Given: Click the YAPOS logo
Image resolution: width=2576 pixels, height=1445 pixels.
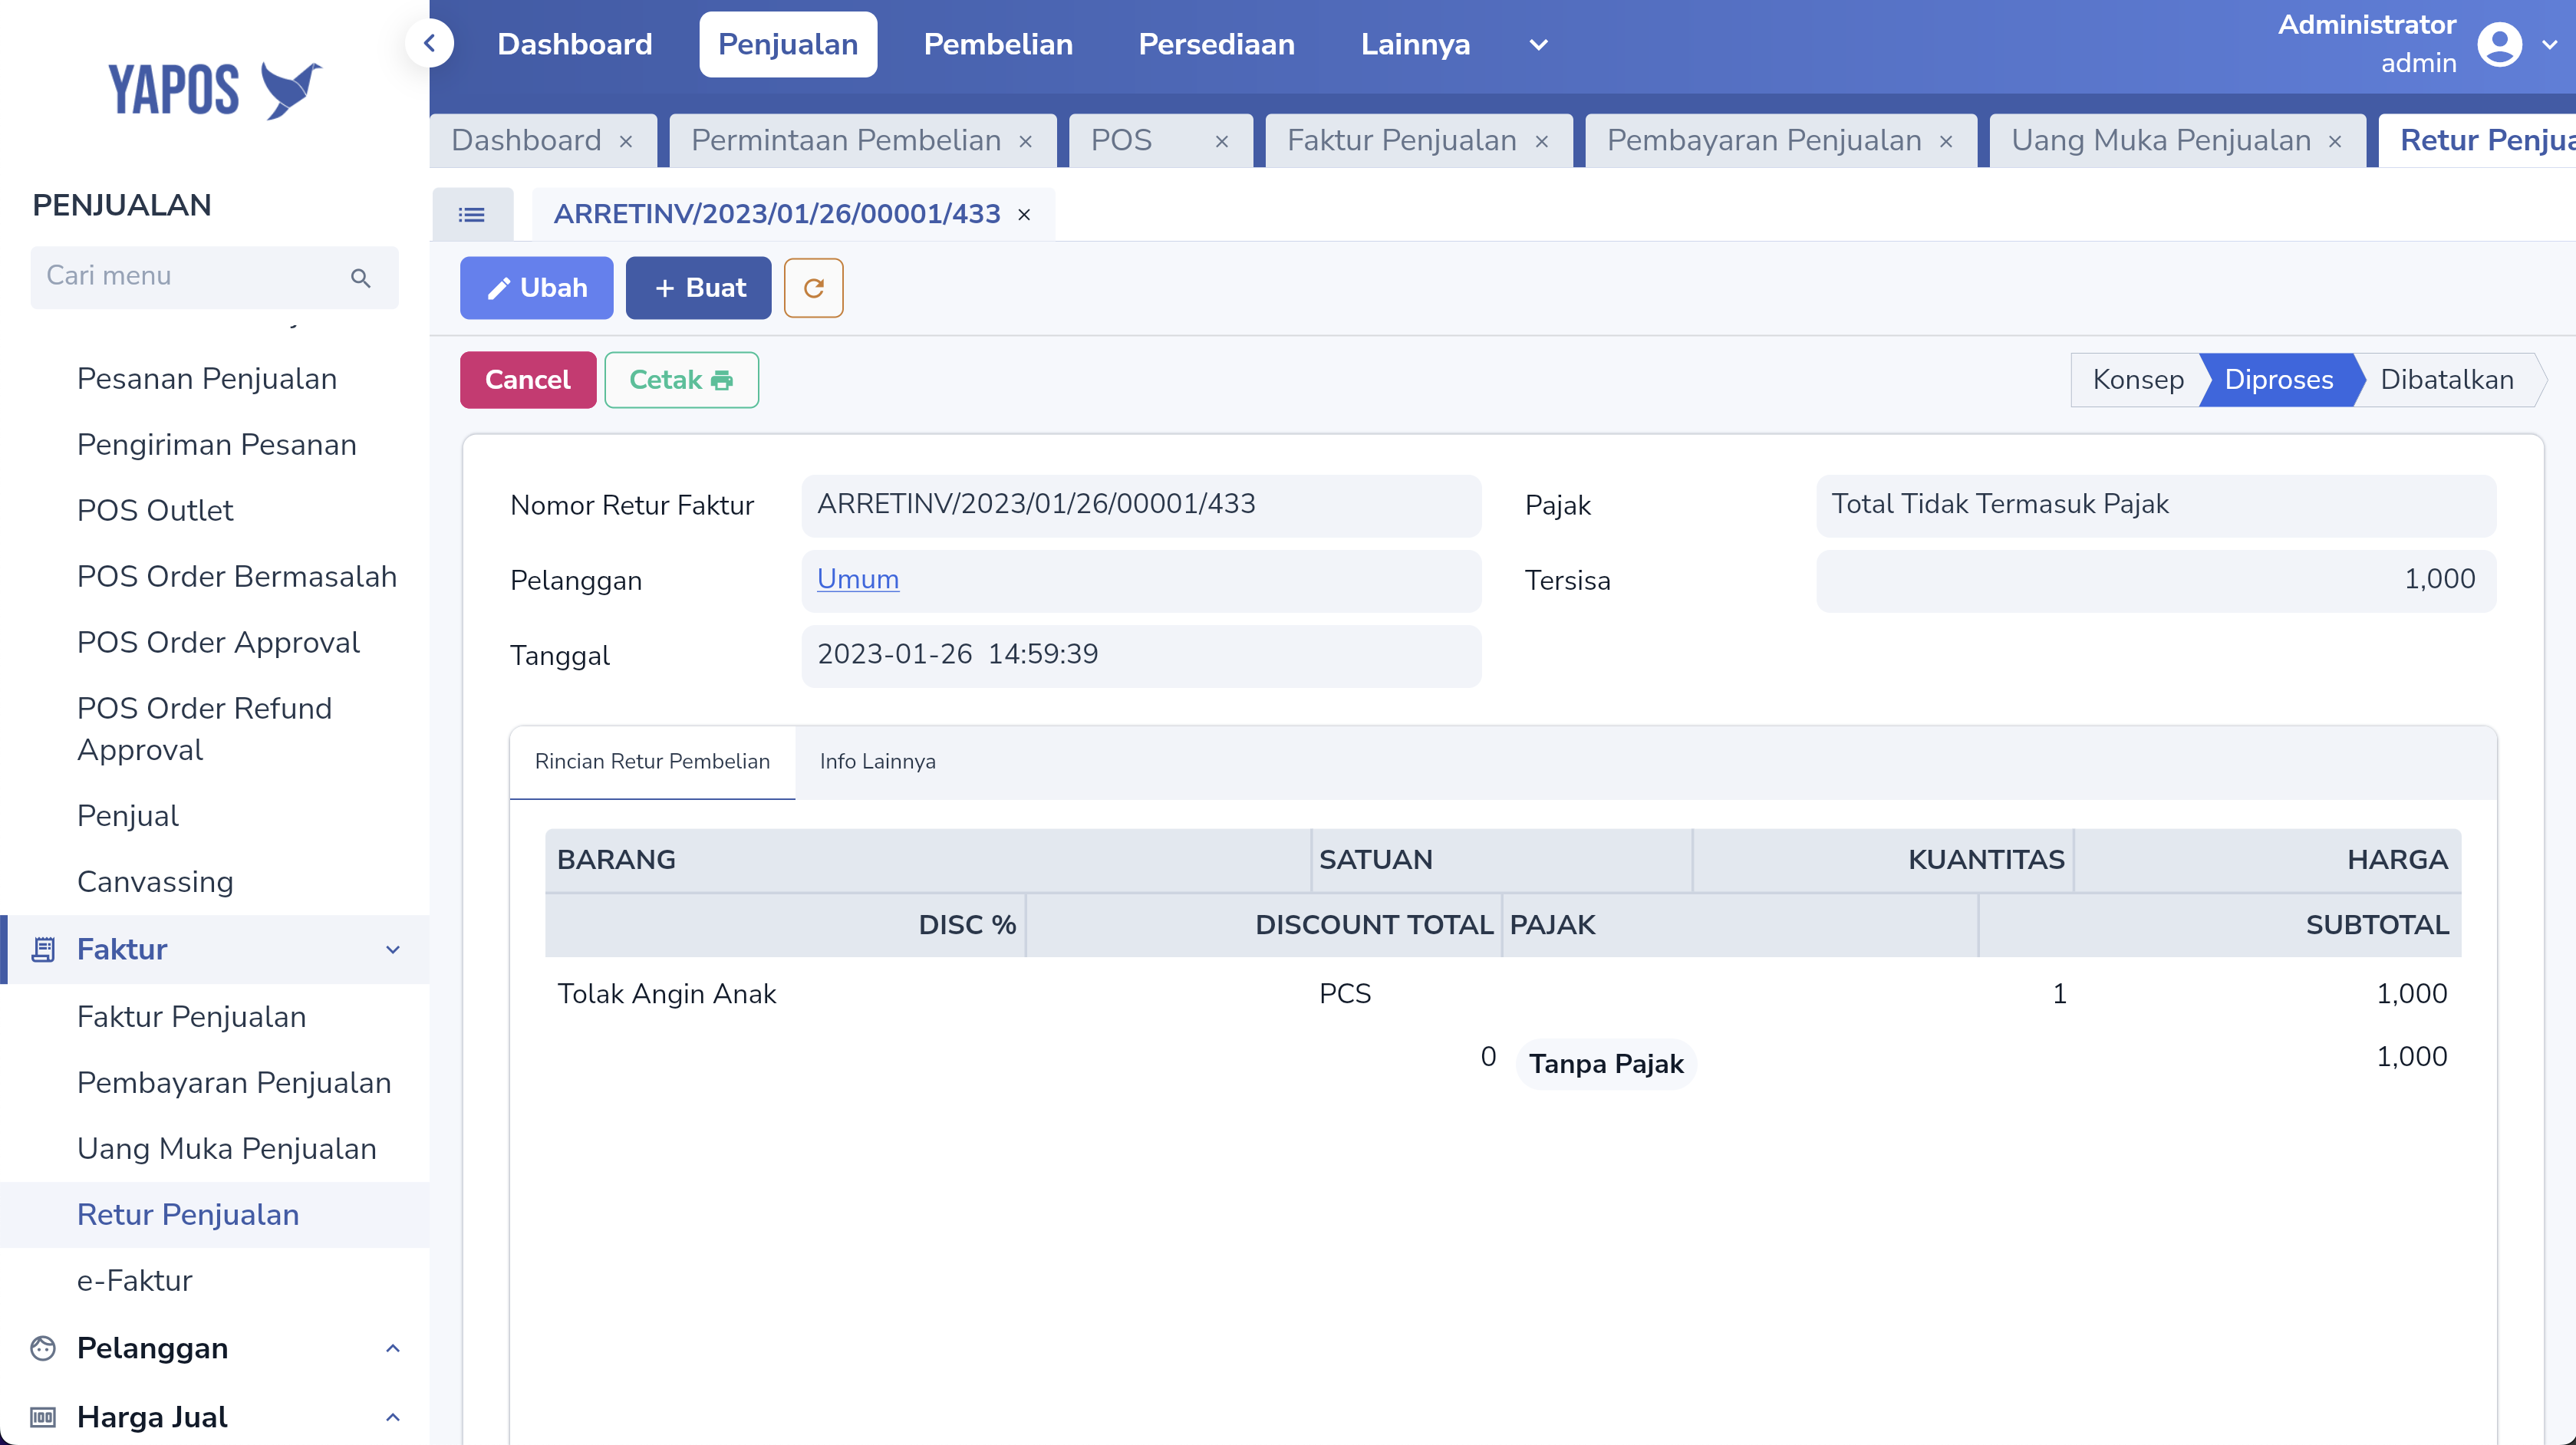Looking at the screenshot, I should click(x=215, y=90).
